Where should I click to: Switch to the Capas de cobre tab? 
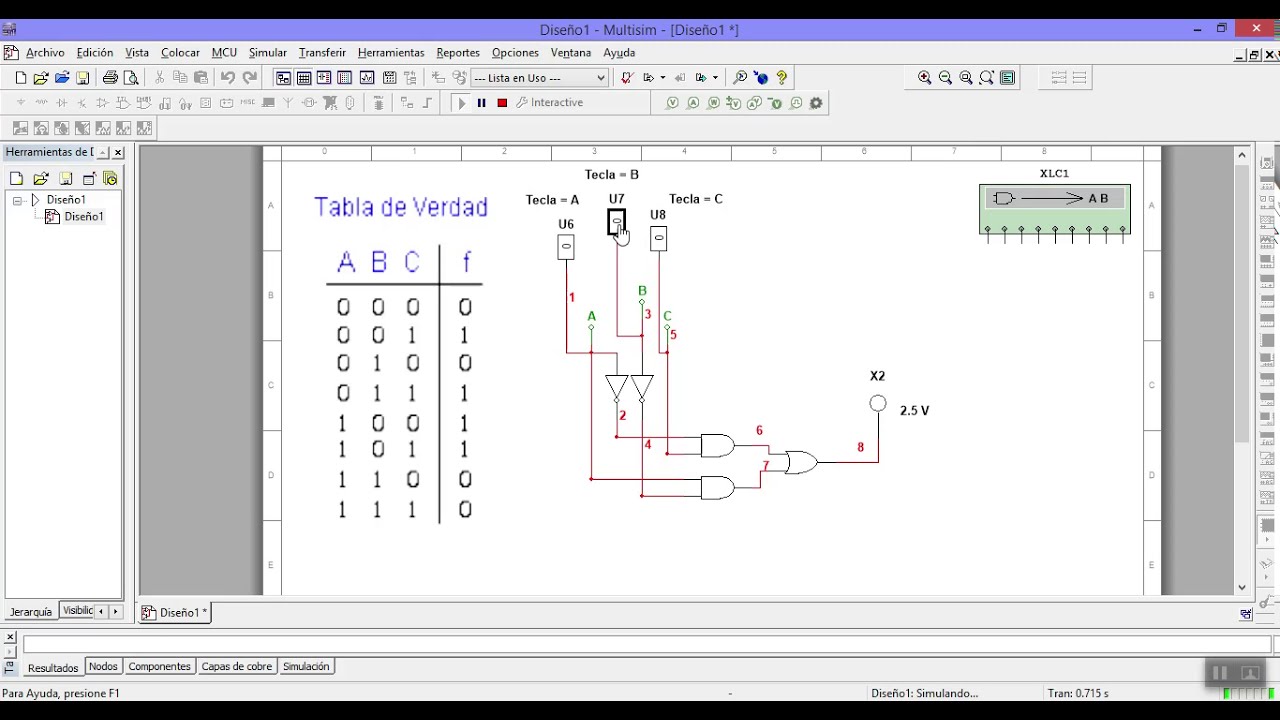(237, 666)
